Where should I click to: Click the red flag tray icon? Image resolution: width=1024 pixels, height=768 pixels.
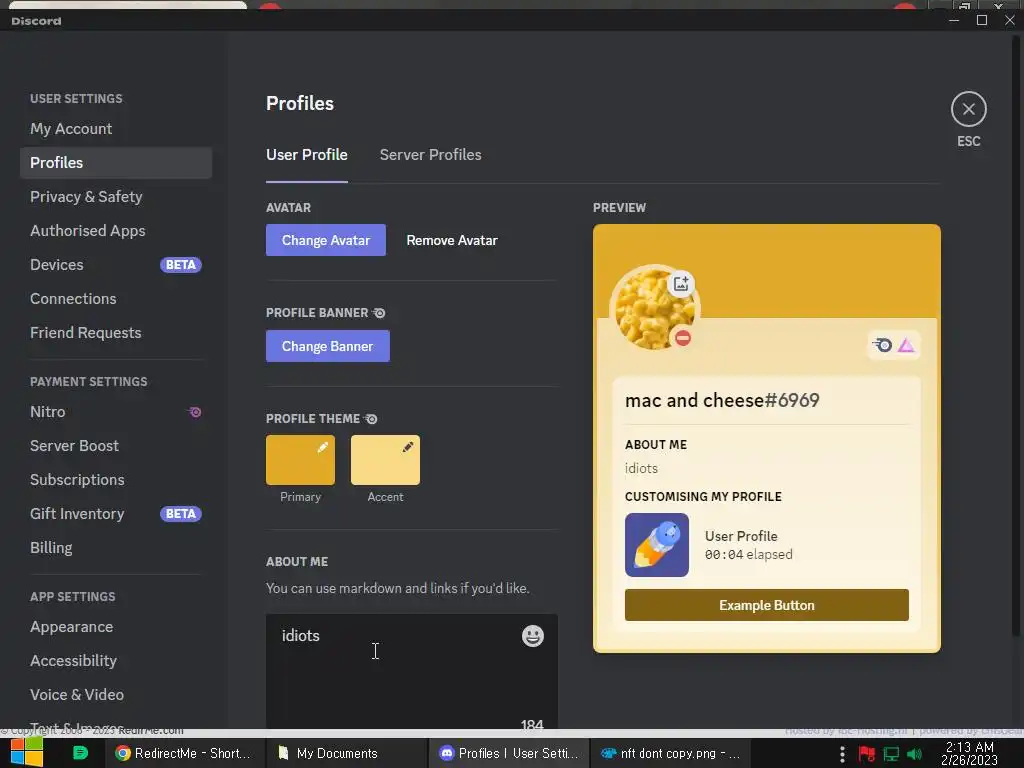(x=867, y=754)
